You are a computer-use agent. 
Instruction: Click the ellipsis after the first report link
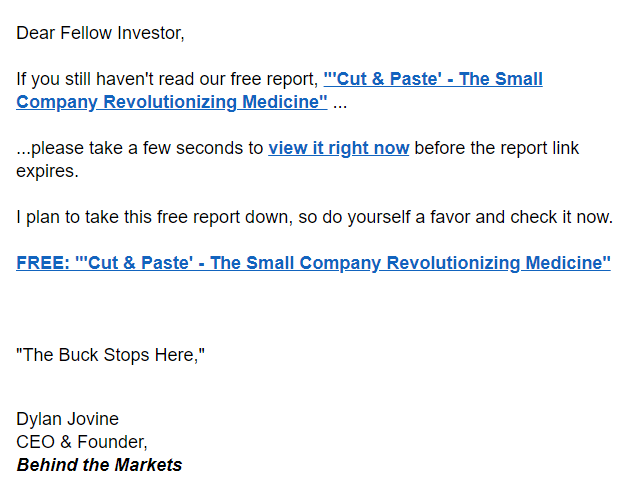[x=340, y=101]
